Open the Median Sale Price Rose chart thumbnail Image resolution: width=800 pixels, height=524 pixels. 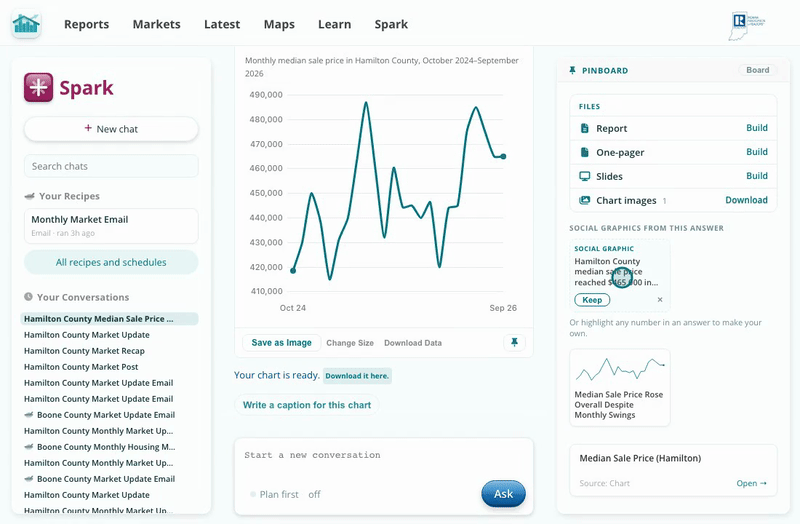tap(619, 388)
